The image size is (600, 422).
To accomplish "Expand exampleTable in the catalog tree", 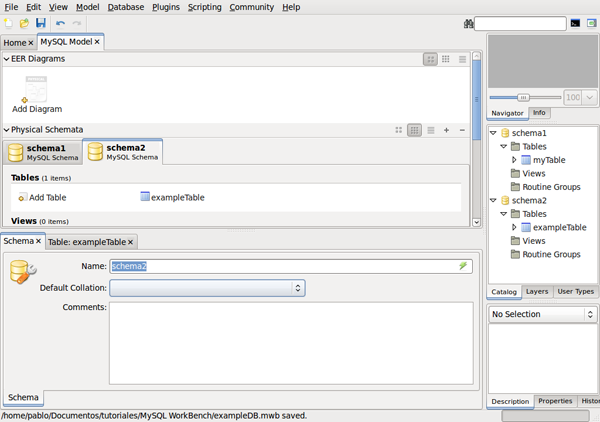I will click(x=514, y=227).
